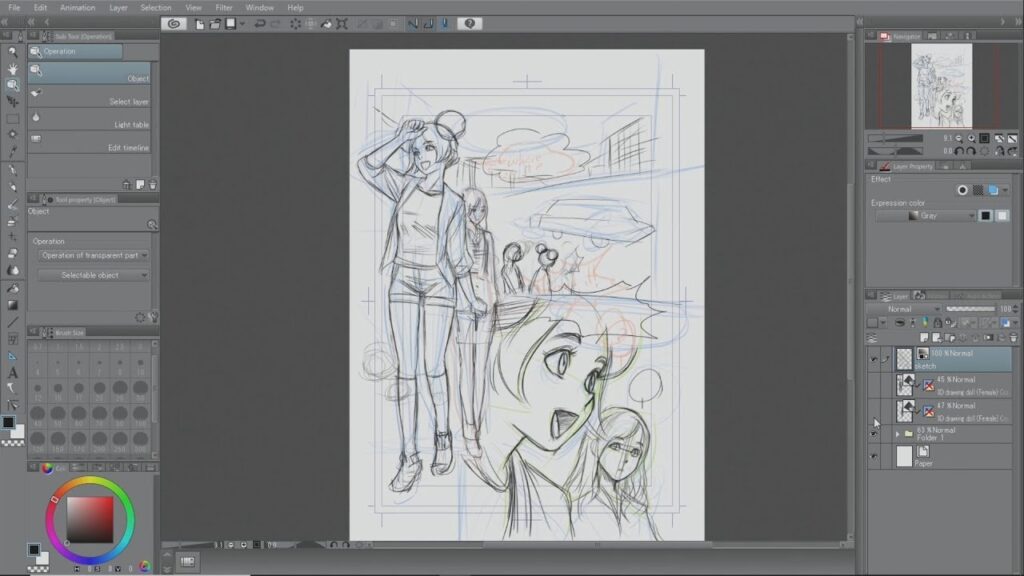Delete layer using the trash icon
This screenshot has height=576, width=1024.
click(x=1011, y=338)
